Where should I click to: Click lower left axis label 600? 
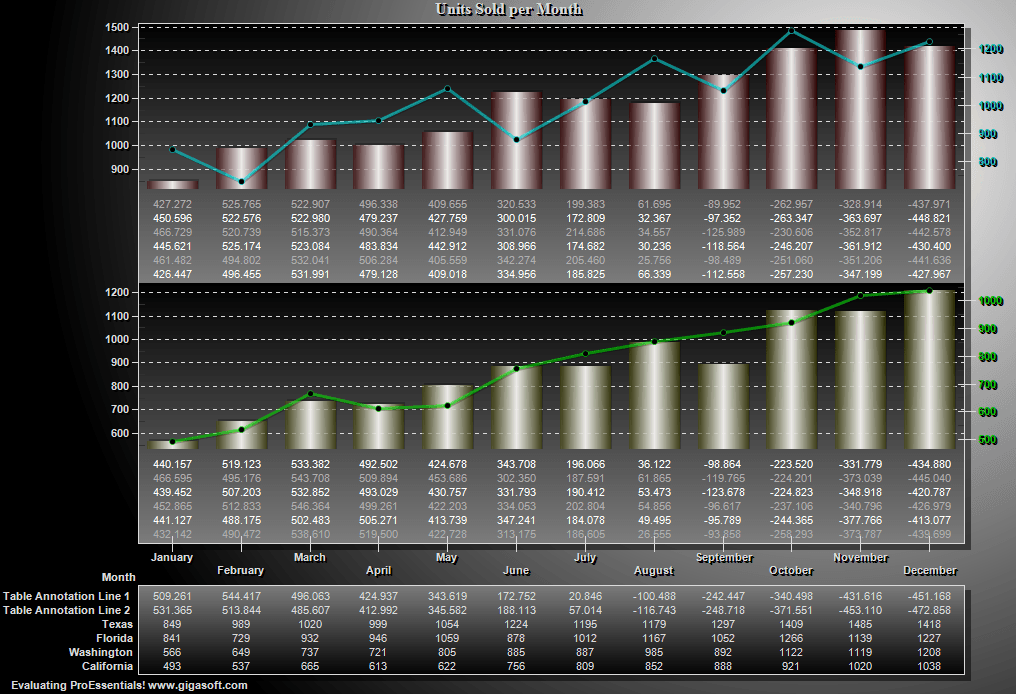coord(120,434)
